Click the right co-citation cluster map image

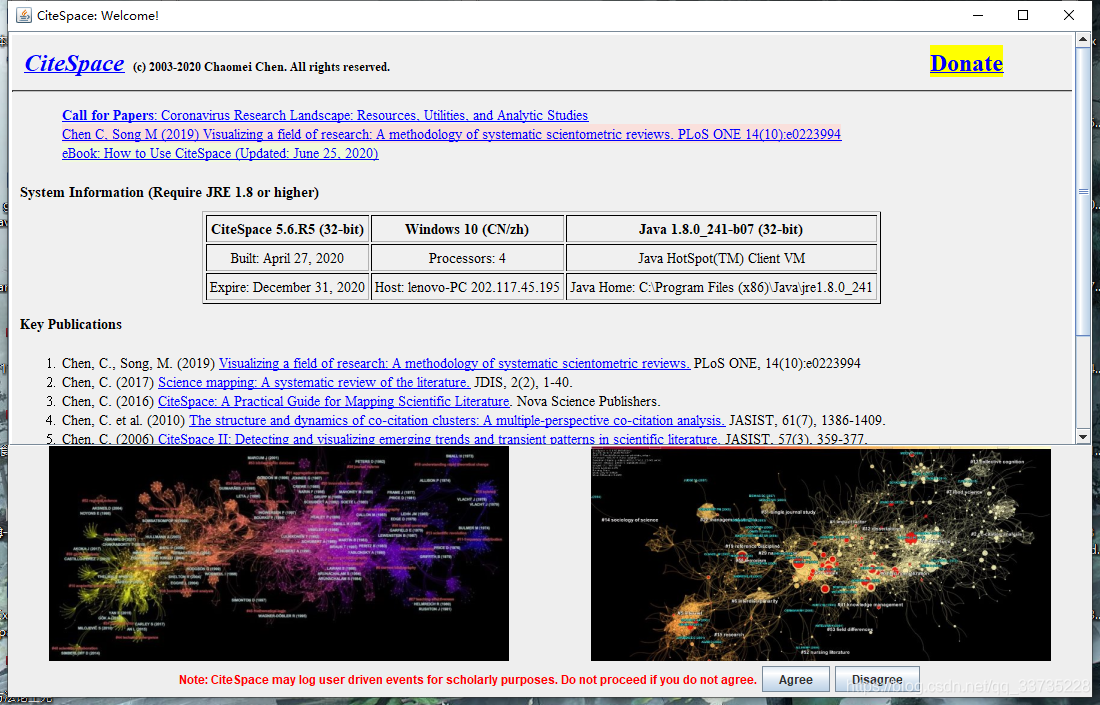tap(821, 554)
